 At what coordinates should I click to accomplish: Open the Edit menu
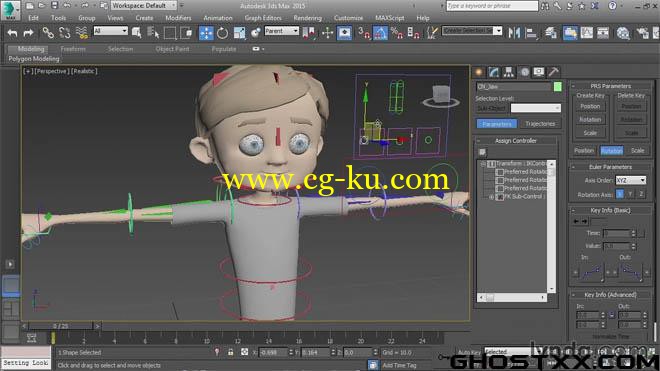click(x=33, y=18)
